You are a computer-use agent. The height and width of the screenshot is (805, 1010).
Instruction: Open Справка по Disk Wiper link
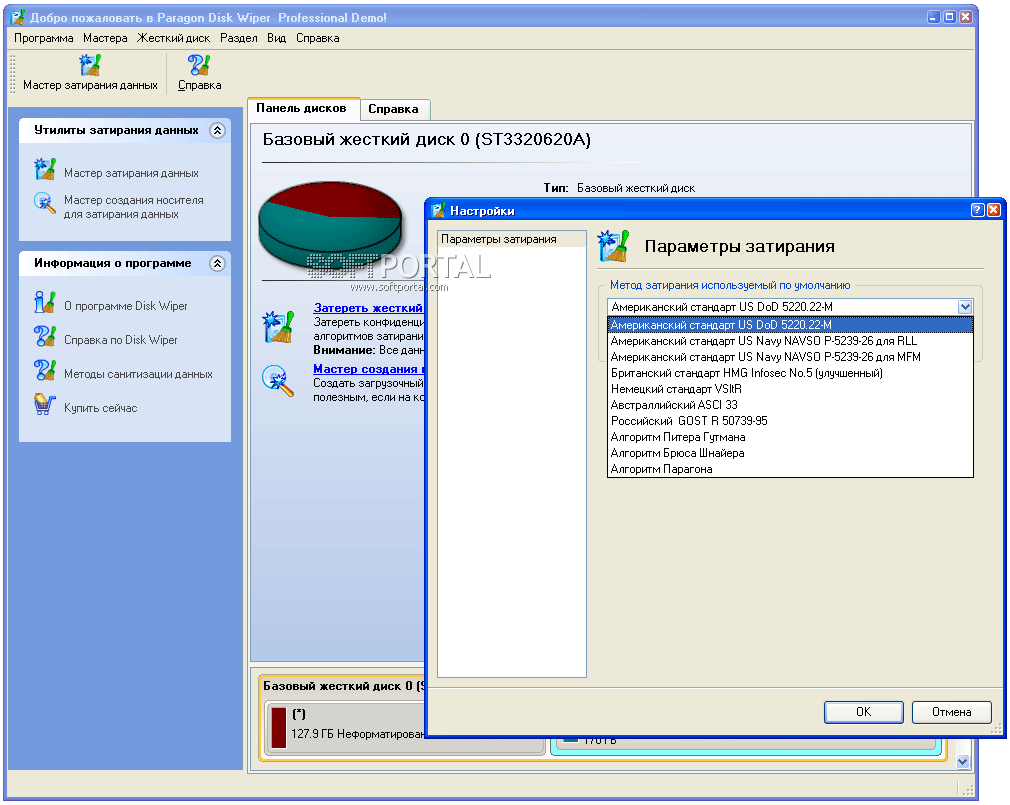click(x=120, y=340)
